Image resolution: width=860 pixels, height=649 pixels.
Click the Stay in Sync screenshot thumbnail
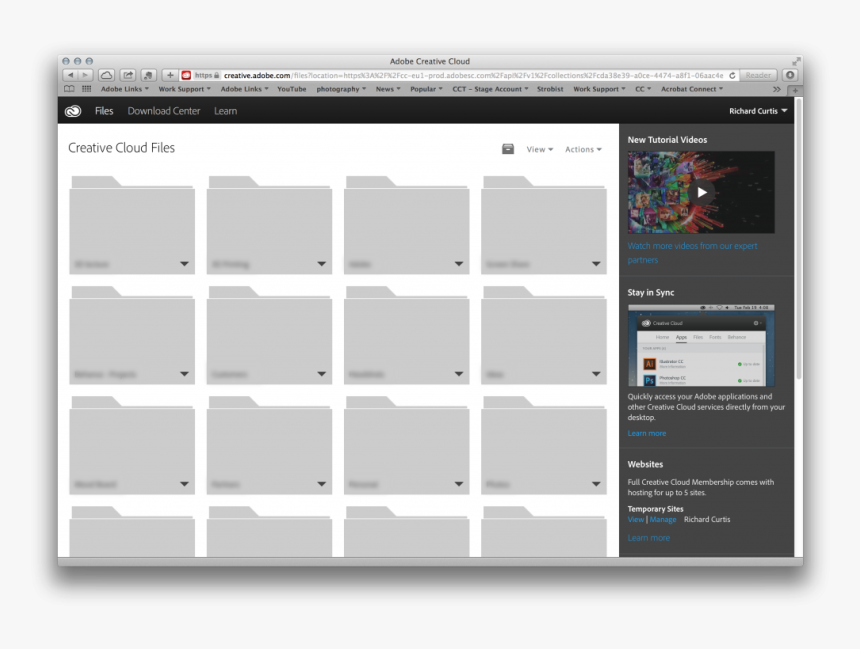[x=701, y=345]
